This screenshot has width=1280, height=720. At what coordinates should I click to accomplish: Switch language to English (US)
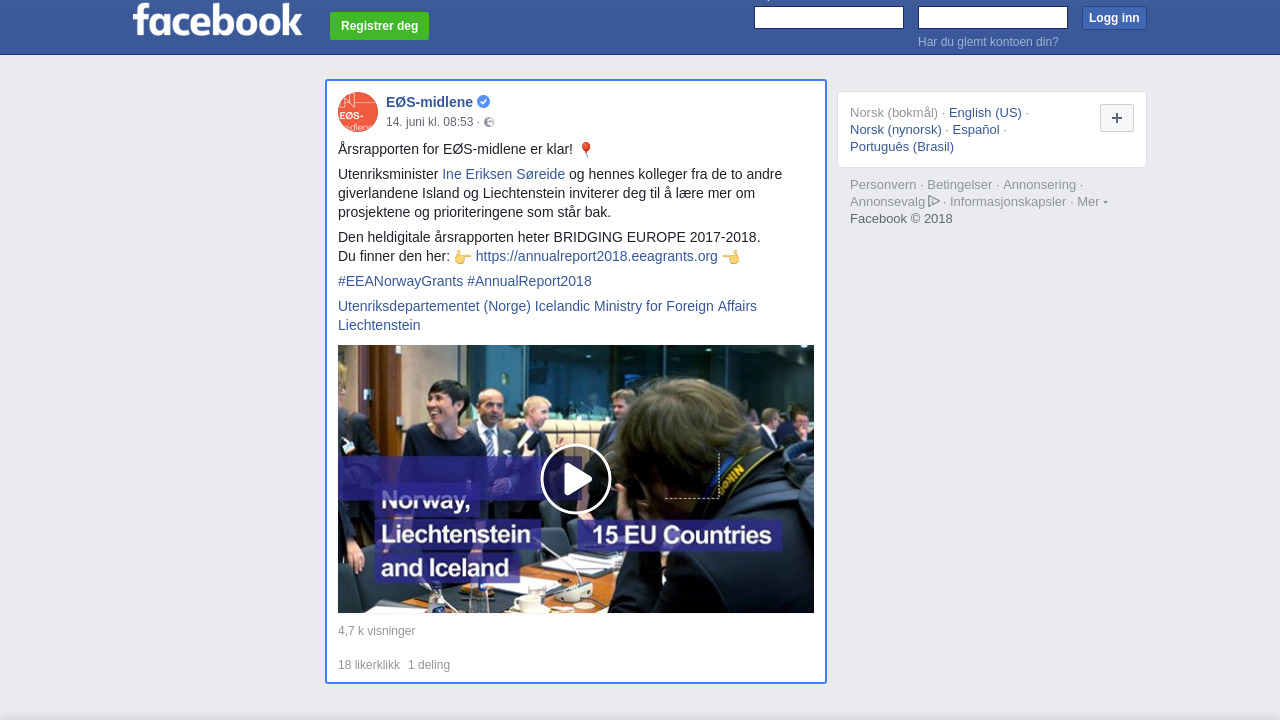point(985,112)
